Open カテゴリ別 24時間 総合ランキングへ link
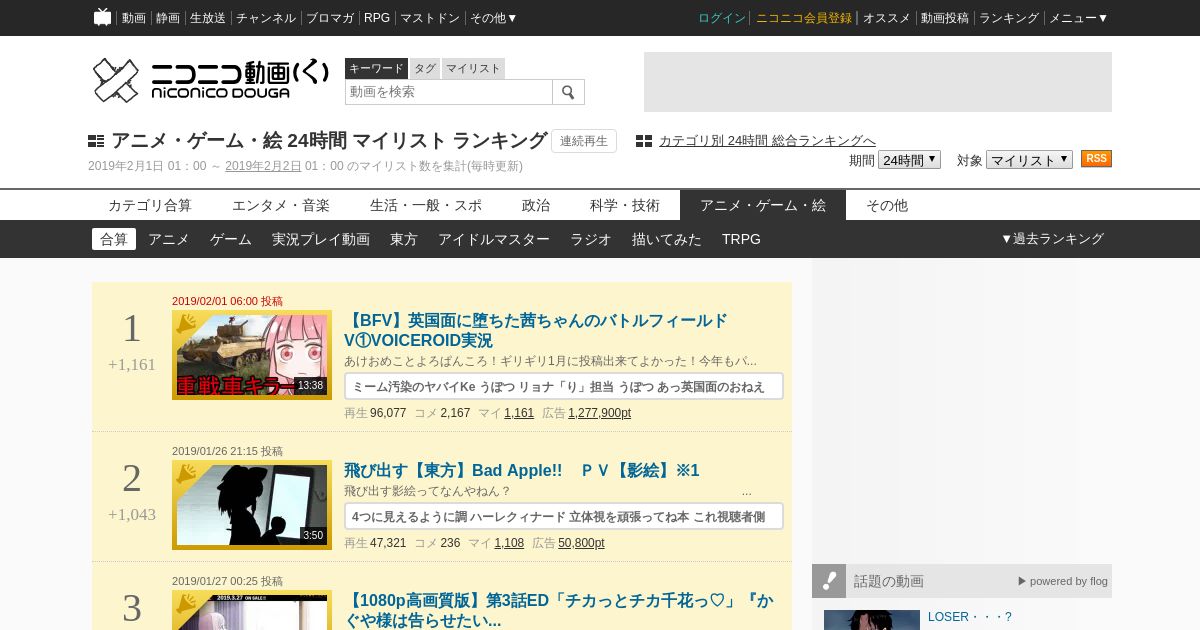This screenshot has width=1200, height=630. click(767, 141)
